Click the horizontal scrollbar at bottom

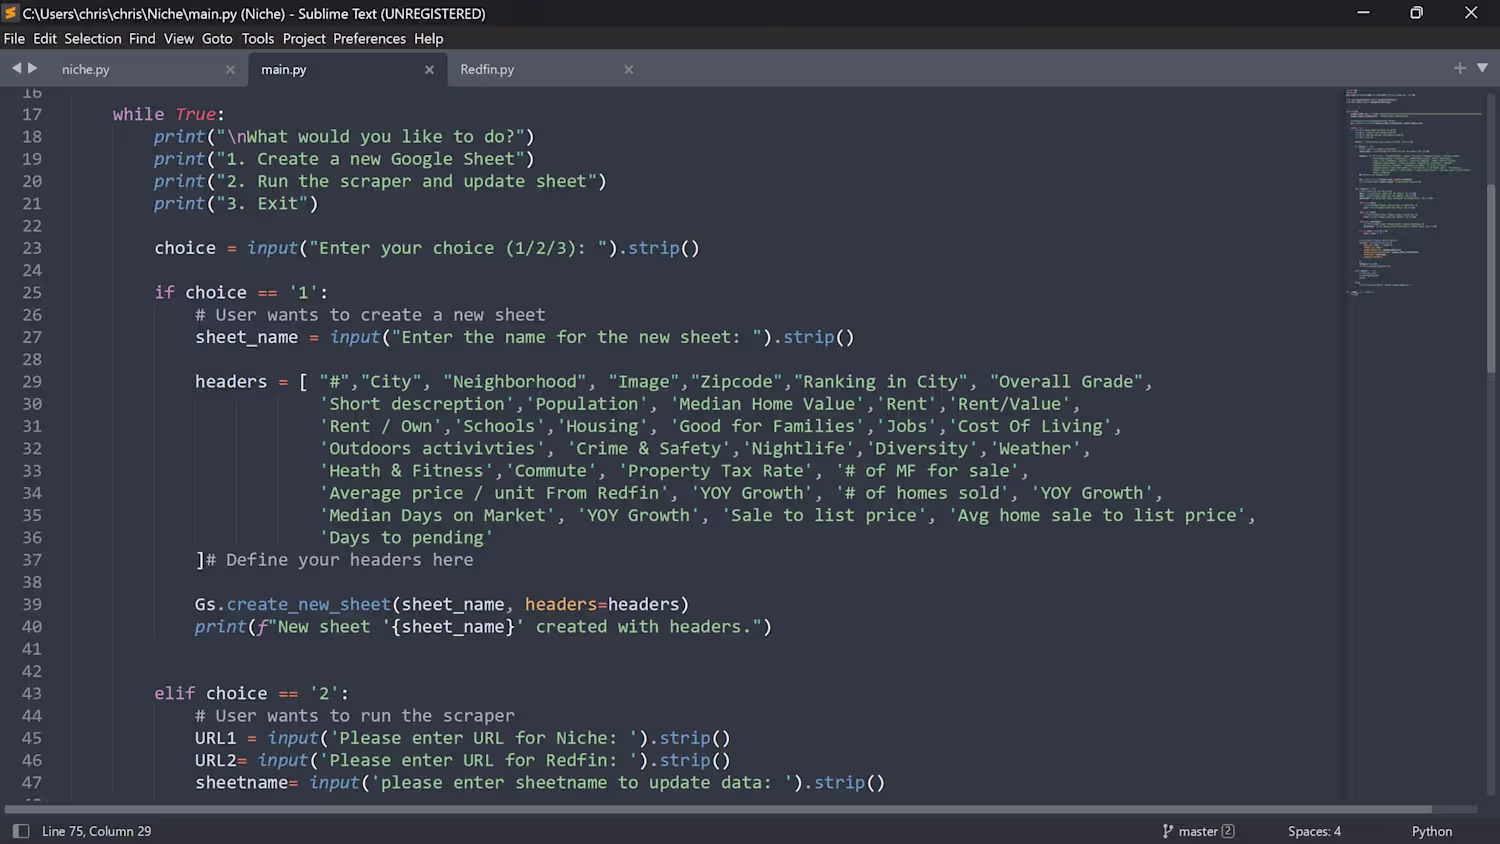(x=718, y=809)
